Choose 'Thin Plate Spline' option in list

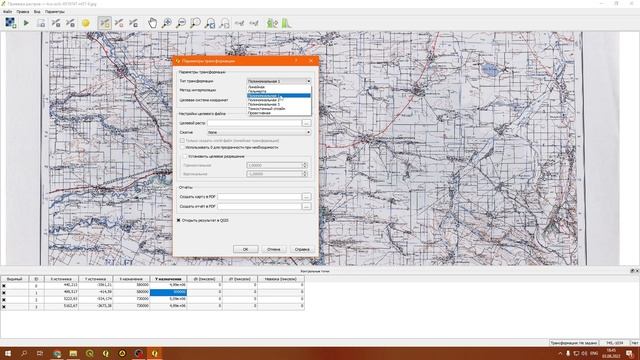279,109
